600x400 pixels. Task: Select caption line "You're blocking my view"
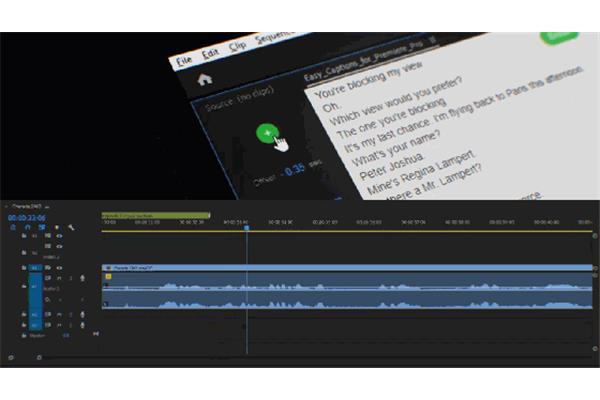pos(368,78)
